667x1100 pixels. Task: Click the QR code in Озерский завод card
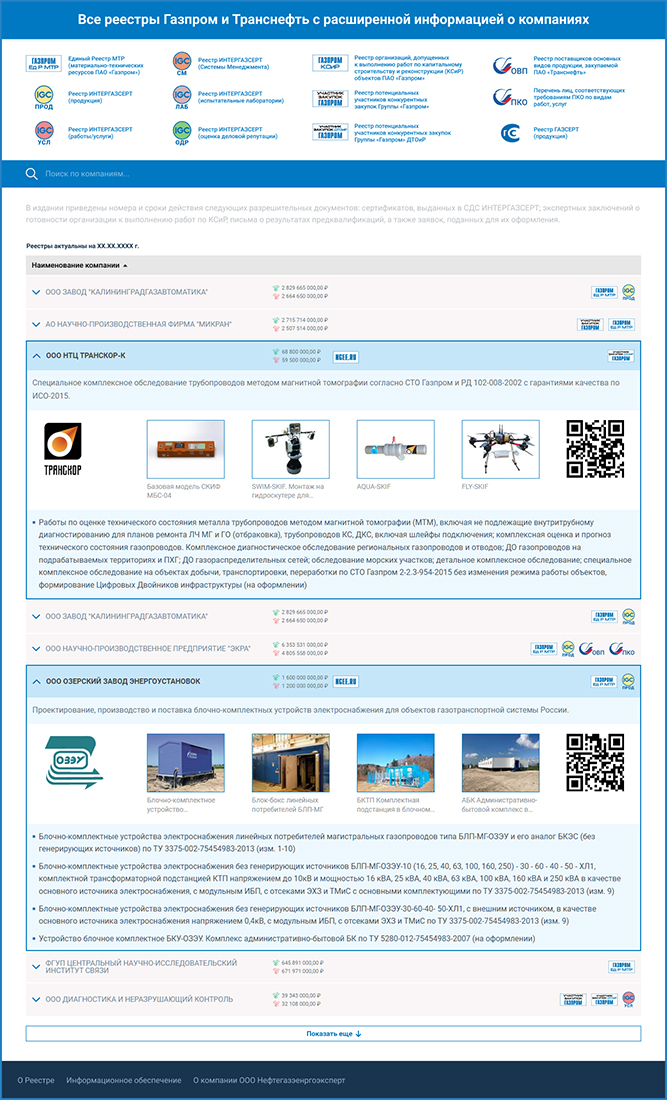pyautogui.click(x=595, y=763)
